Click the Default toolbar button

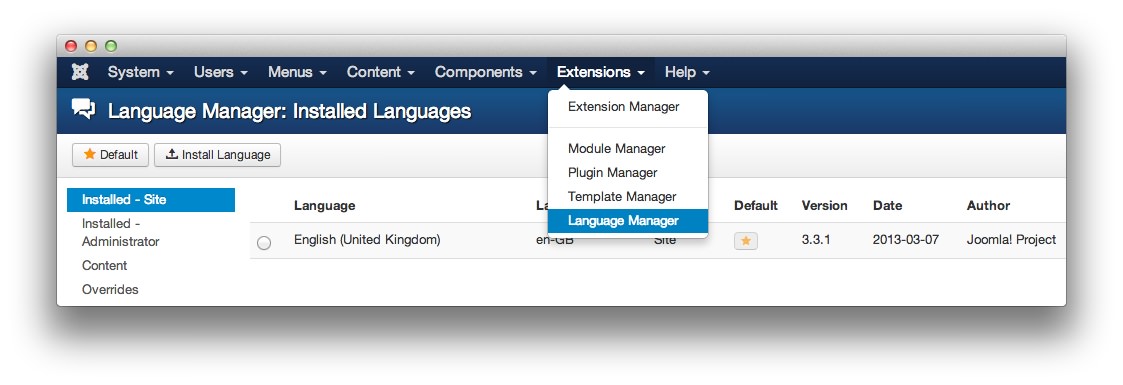(110, 155)
